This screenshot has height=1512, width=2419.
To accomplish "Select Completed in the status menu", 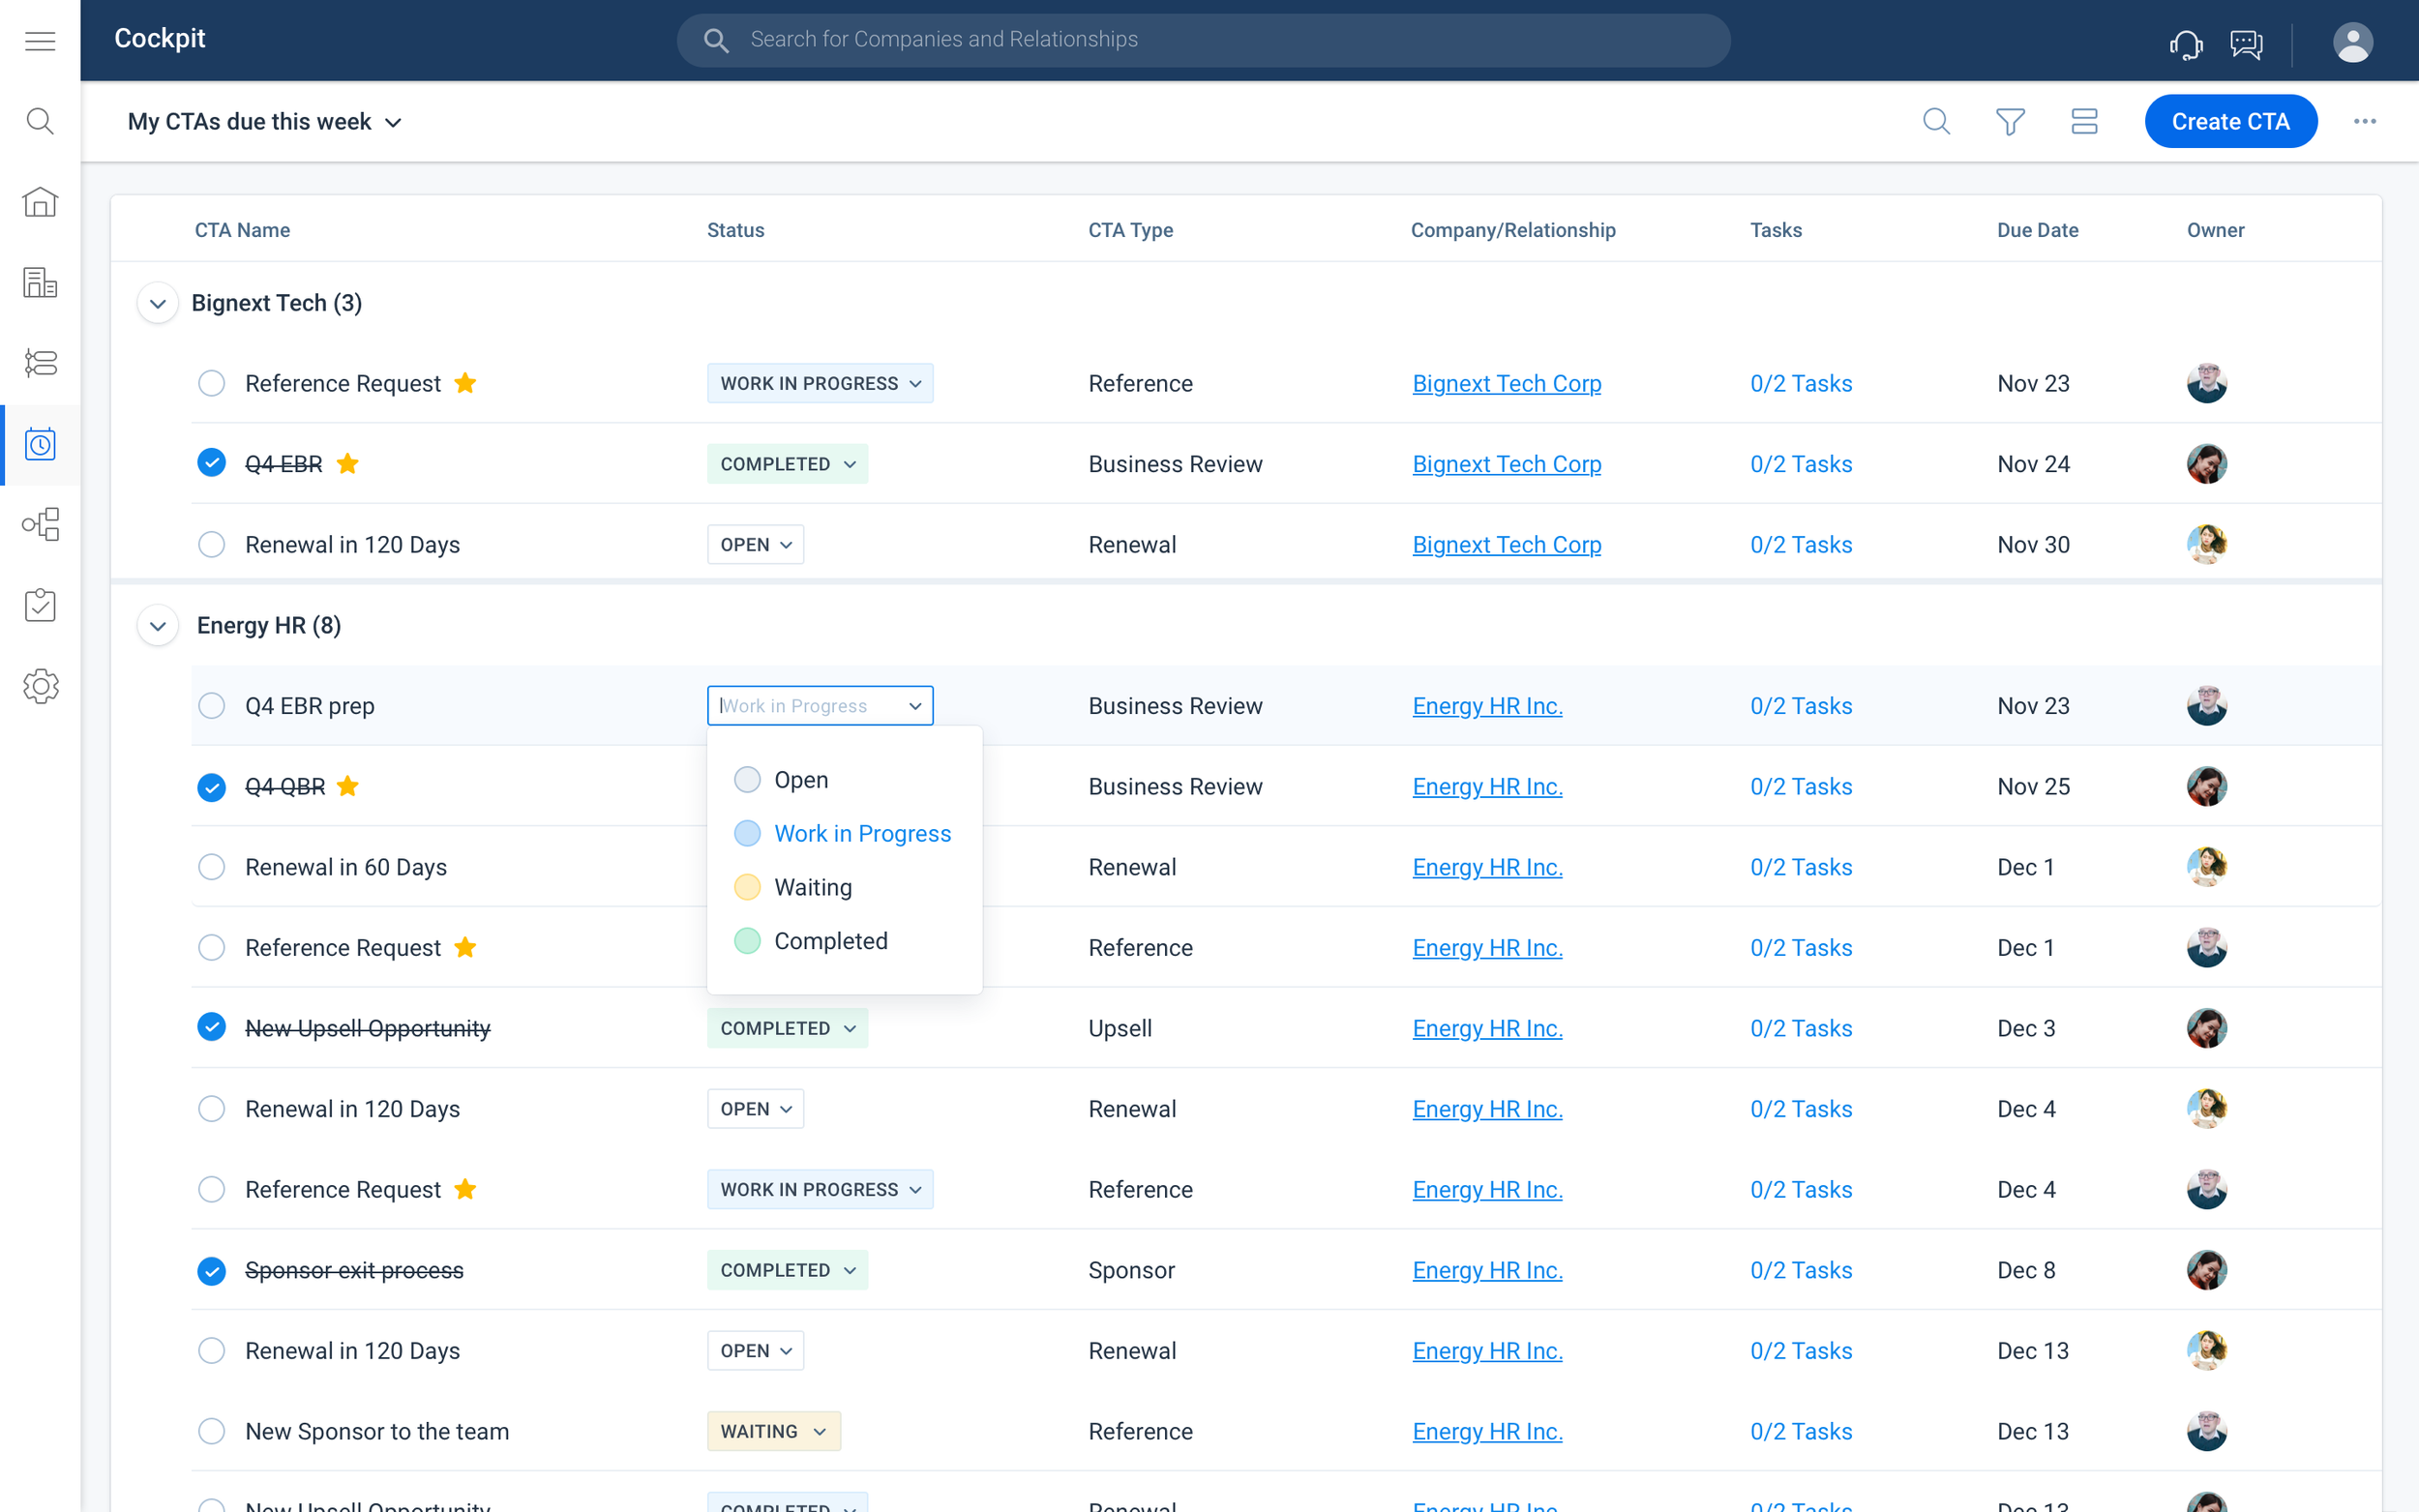I will [830, 941].
